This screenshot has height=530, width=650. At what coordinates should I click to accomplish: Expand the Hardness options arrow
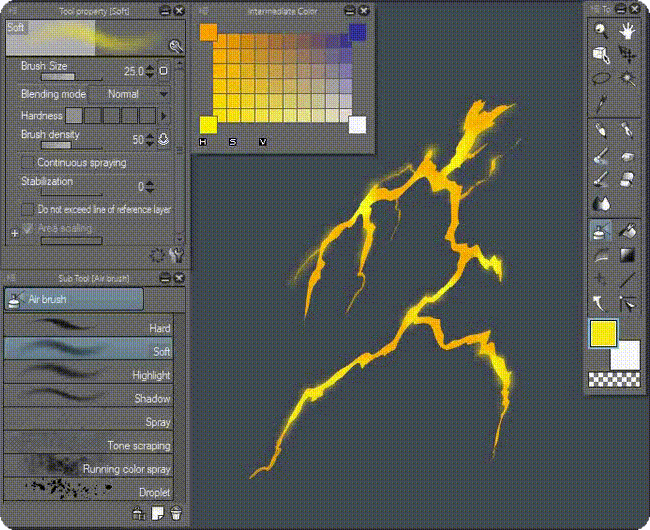click(x=164, y=116)
